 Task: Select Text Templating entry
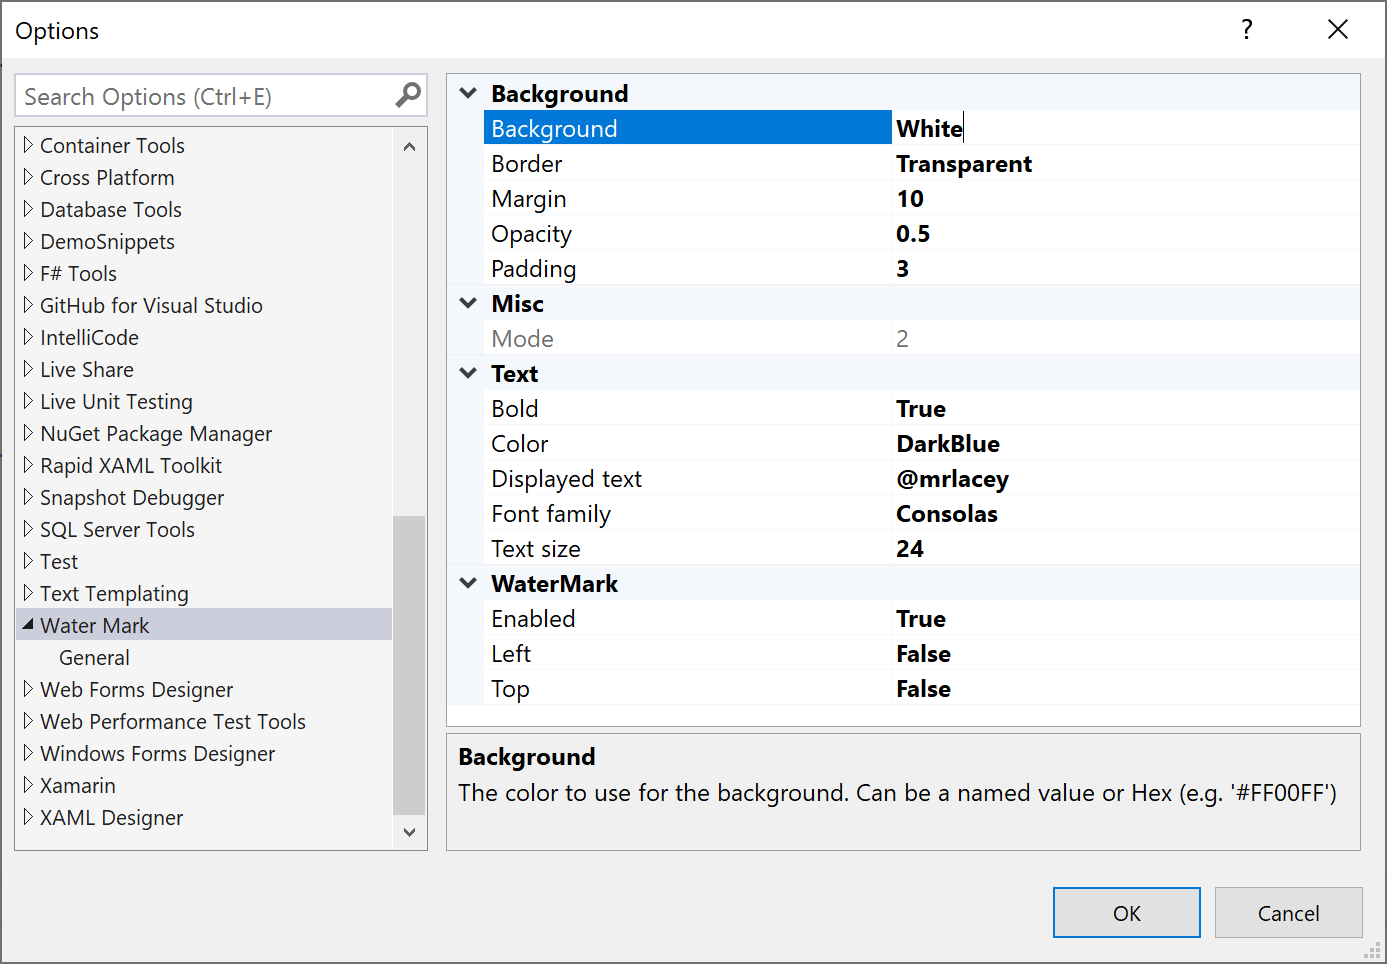pos(114,594)
